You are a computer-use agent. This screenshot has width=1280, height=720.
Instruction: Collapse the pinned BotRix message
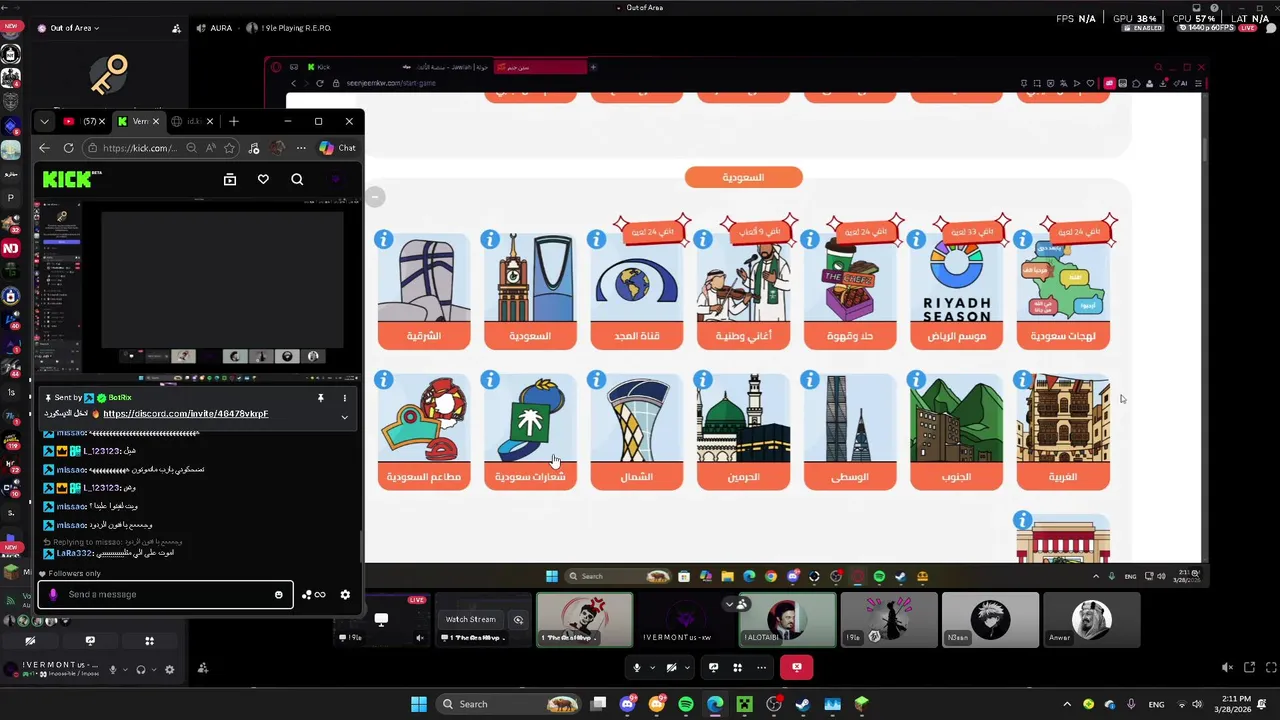click(344, 416)
